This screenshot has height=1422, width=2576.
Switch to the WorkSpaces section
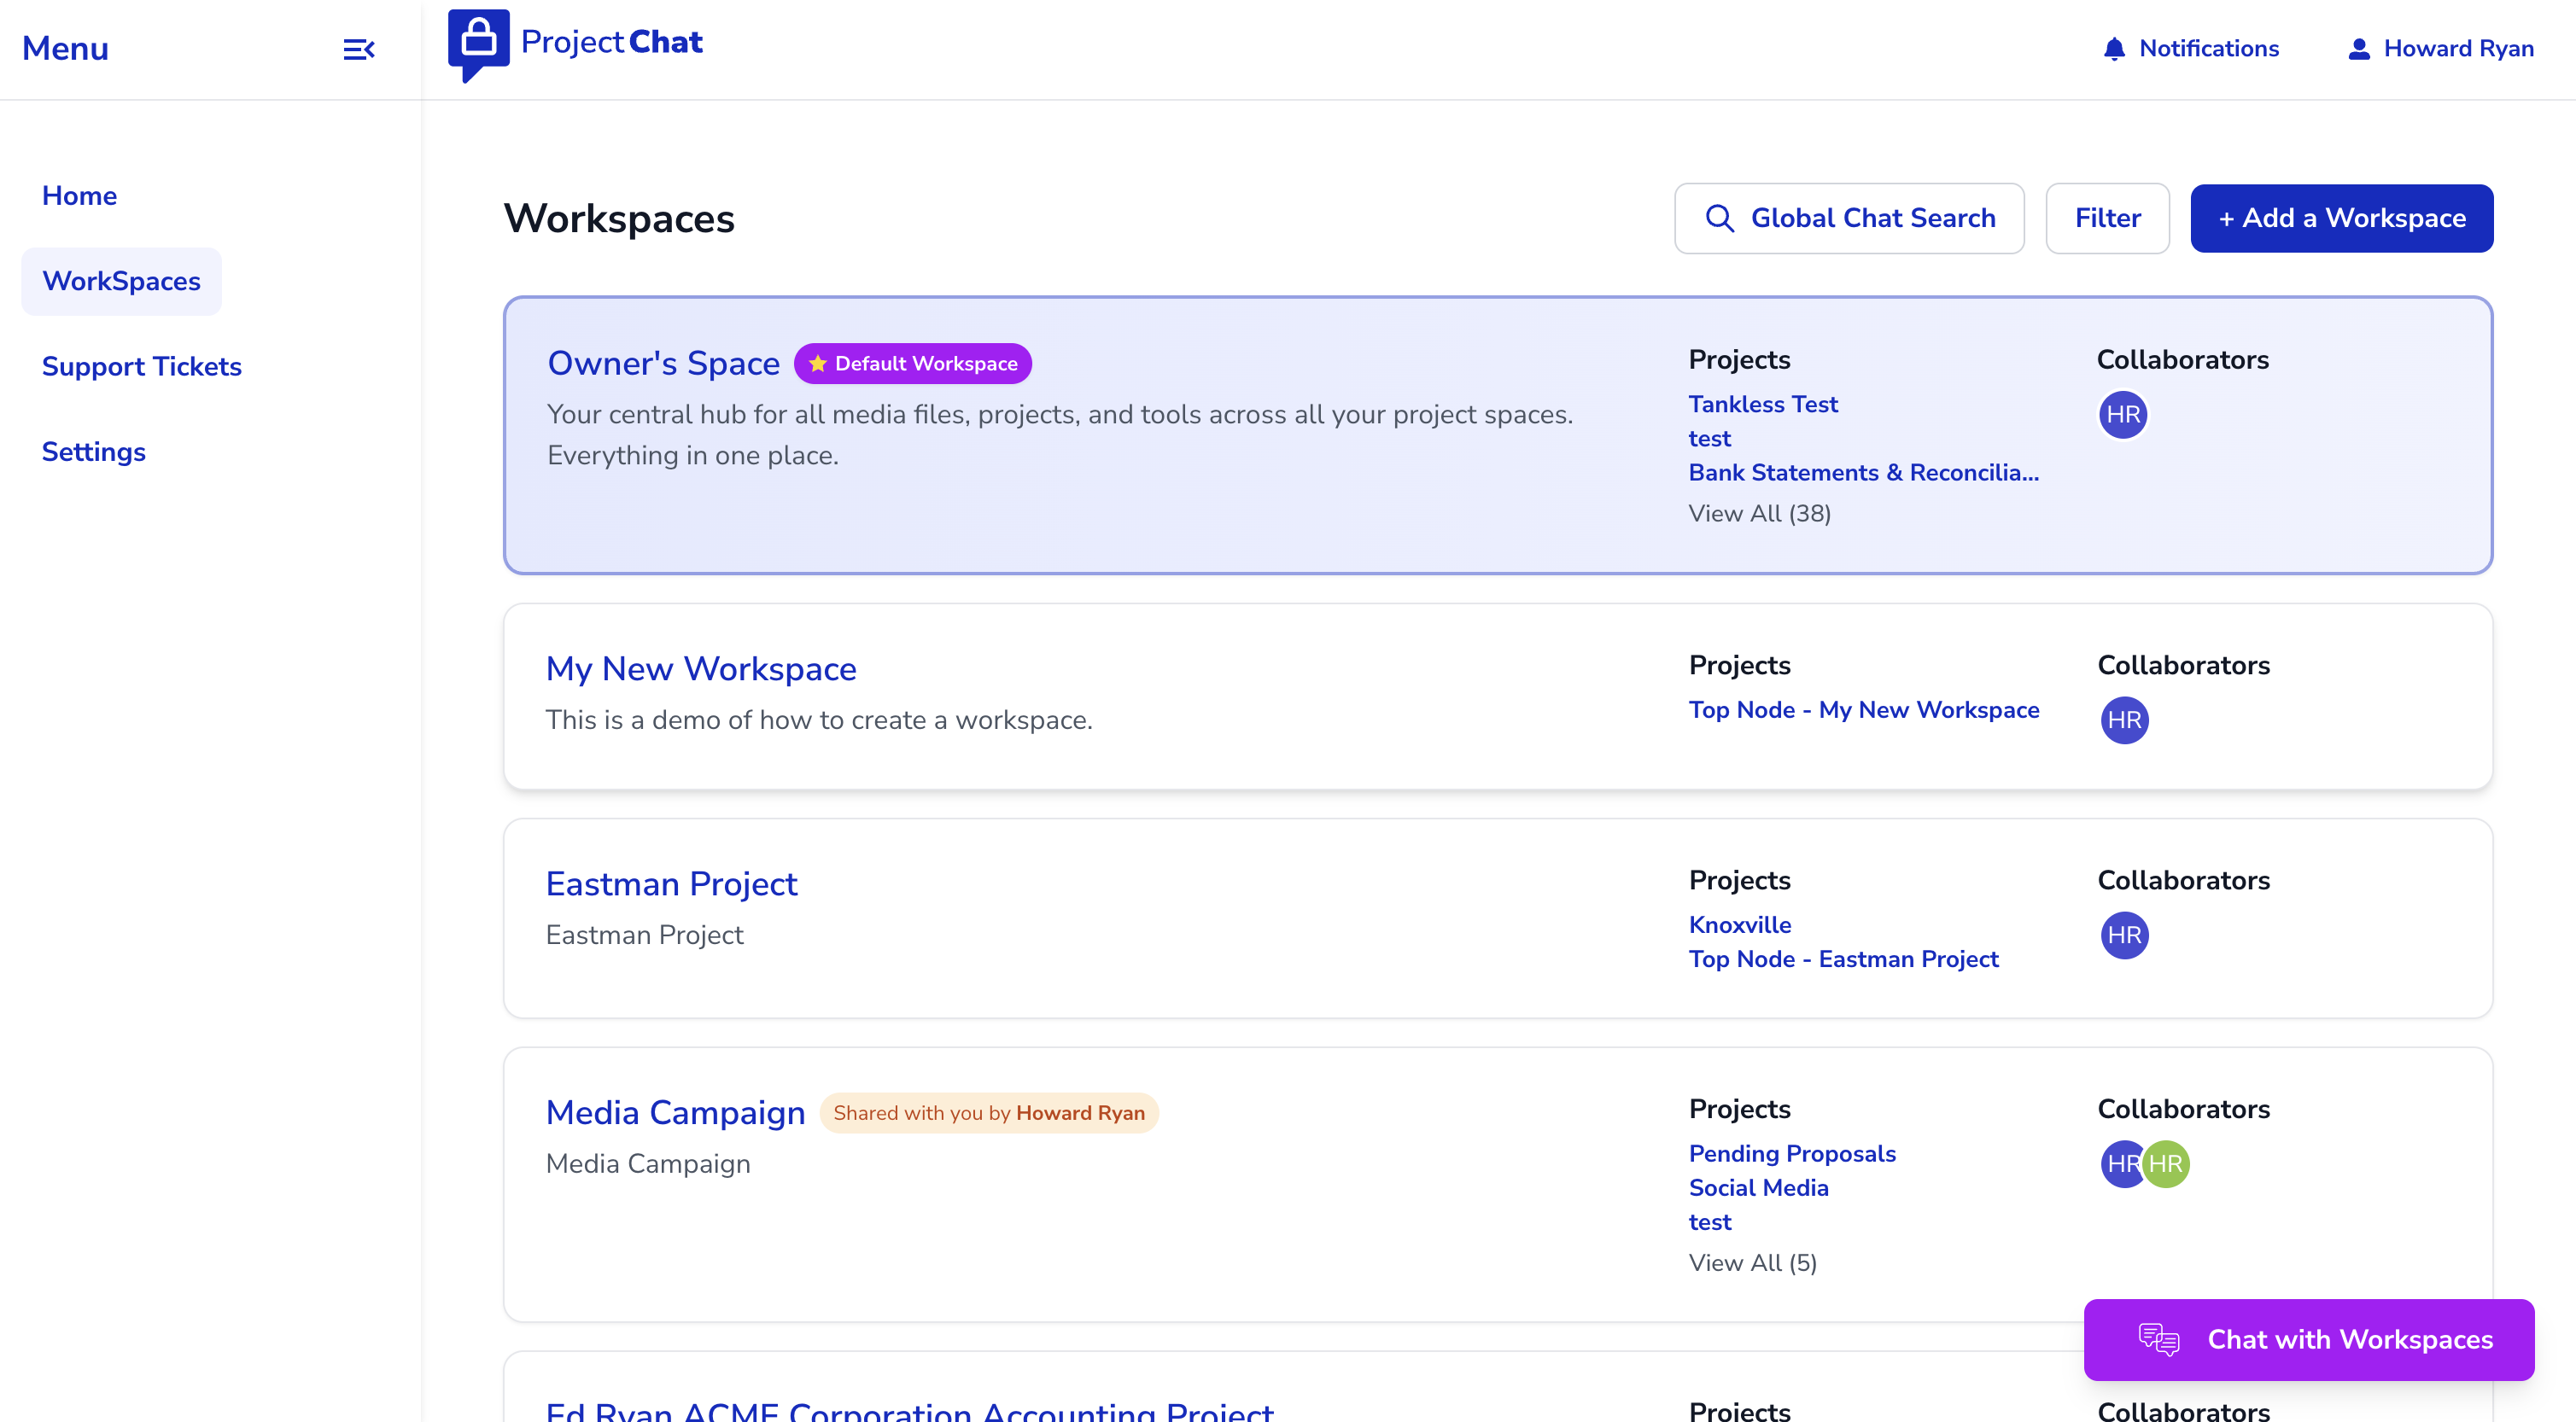[120, 281]
